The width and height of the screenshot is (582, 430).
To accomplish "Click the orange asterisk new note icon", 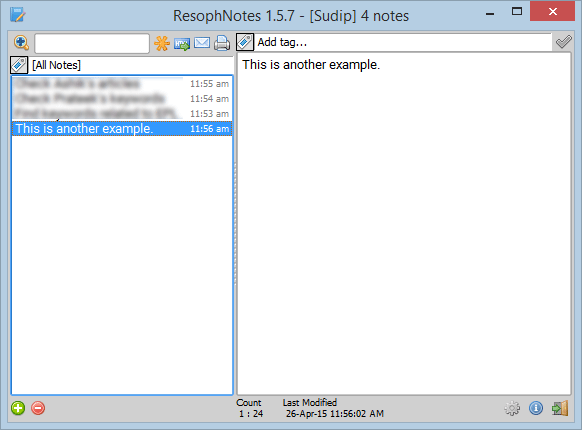I will click(162, 43).
